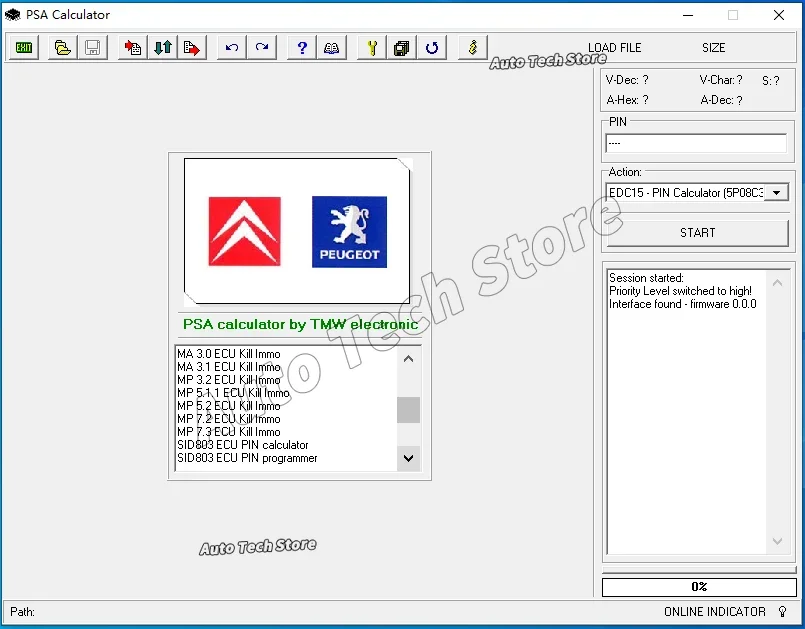Screen dimensions: 805x629
Task: Click the book info icon
Action: tap(331, 47)
